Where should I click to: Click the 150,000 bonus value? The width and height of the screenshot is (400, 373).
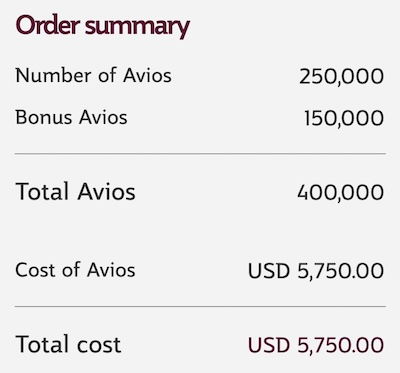[x=344, y=118]
